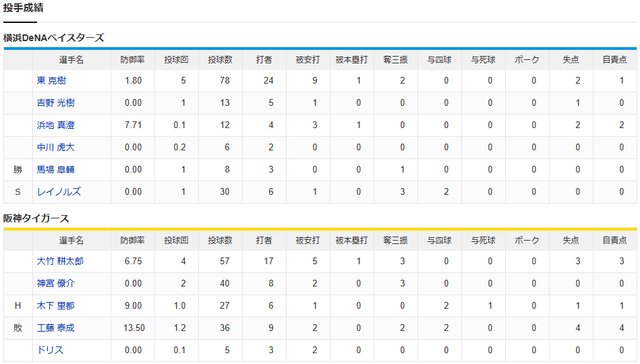Click the 阪神タイガース team heading
Viewport: 640px width, 364px height.
pyautogui.click(x=36, y=219)
